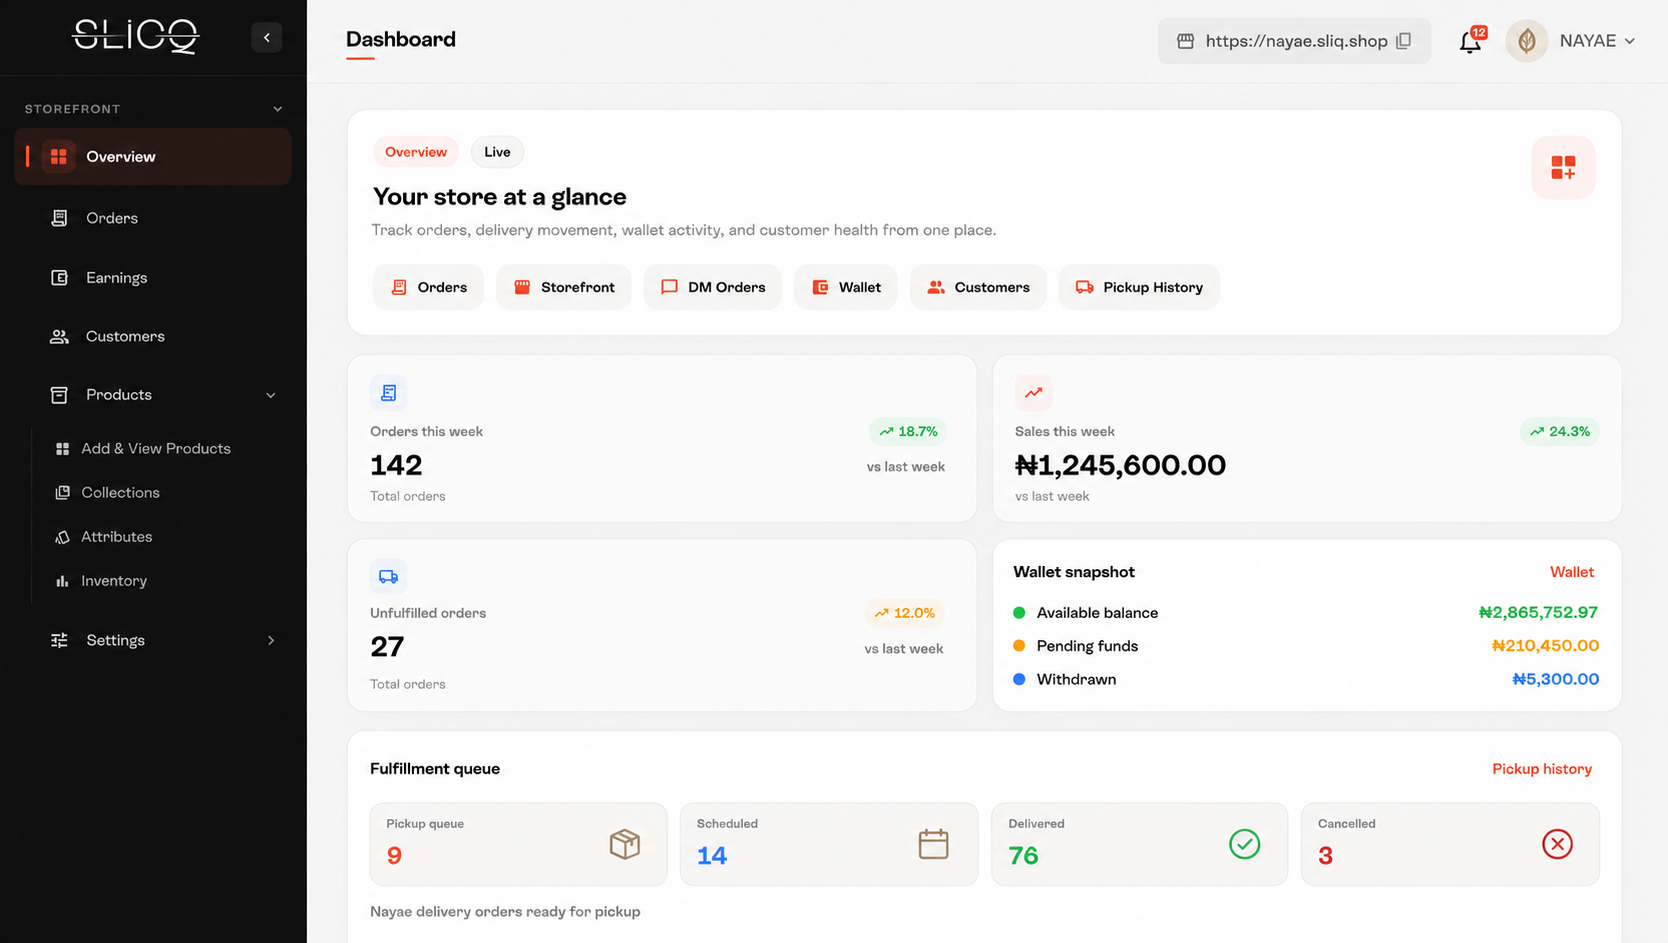This screenshot has height=943, width=1668.
Task: Click the Delivered checkmark icon
Action: (x=1244, y=844)
